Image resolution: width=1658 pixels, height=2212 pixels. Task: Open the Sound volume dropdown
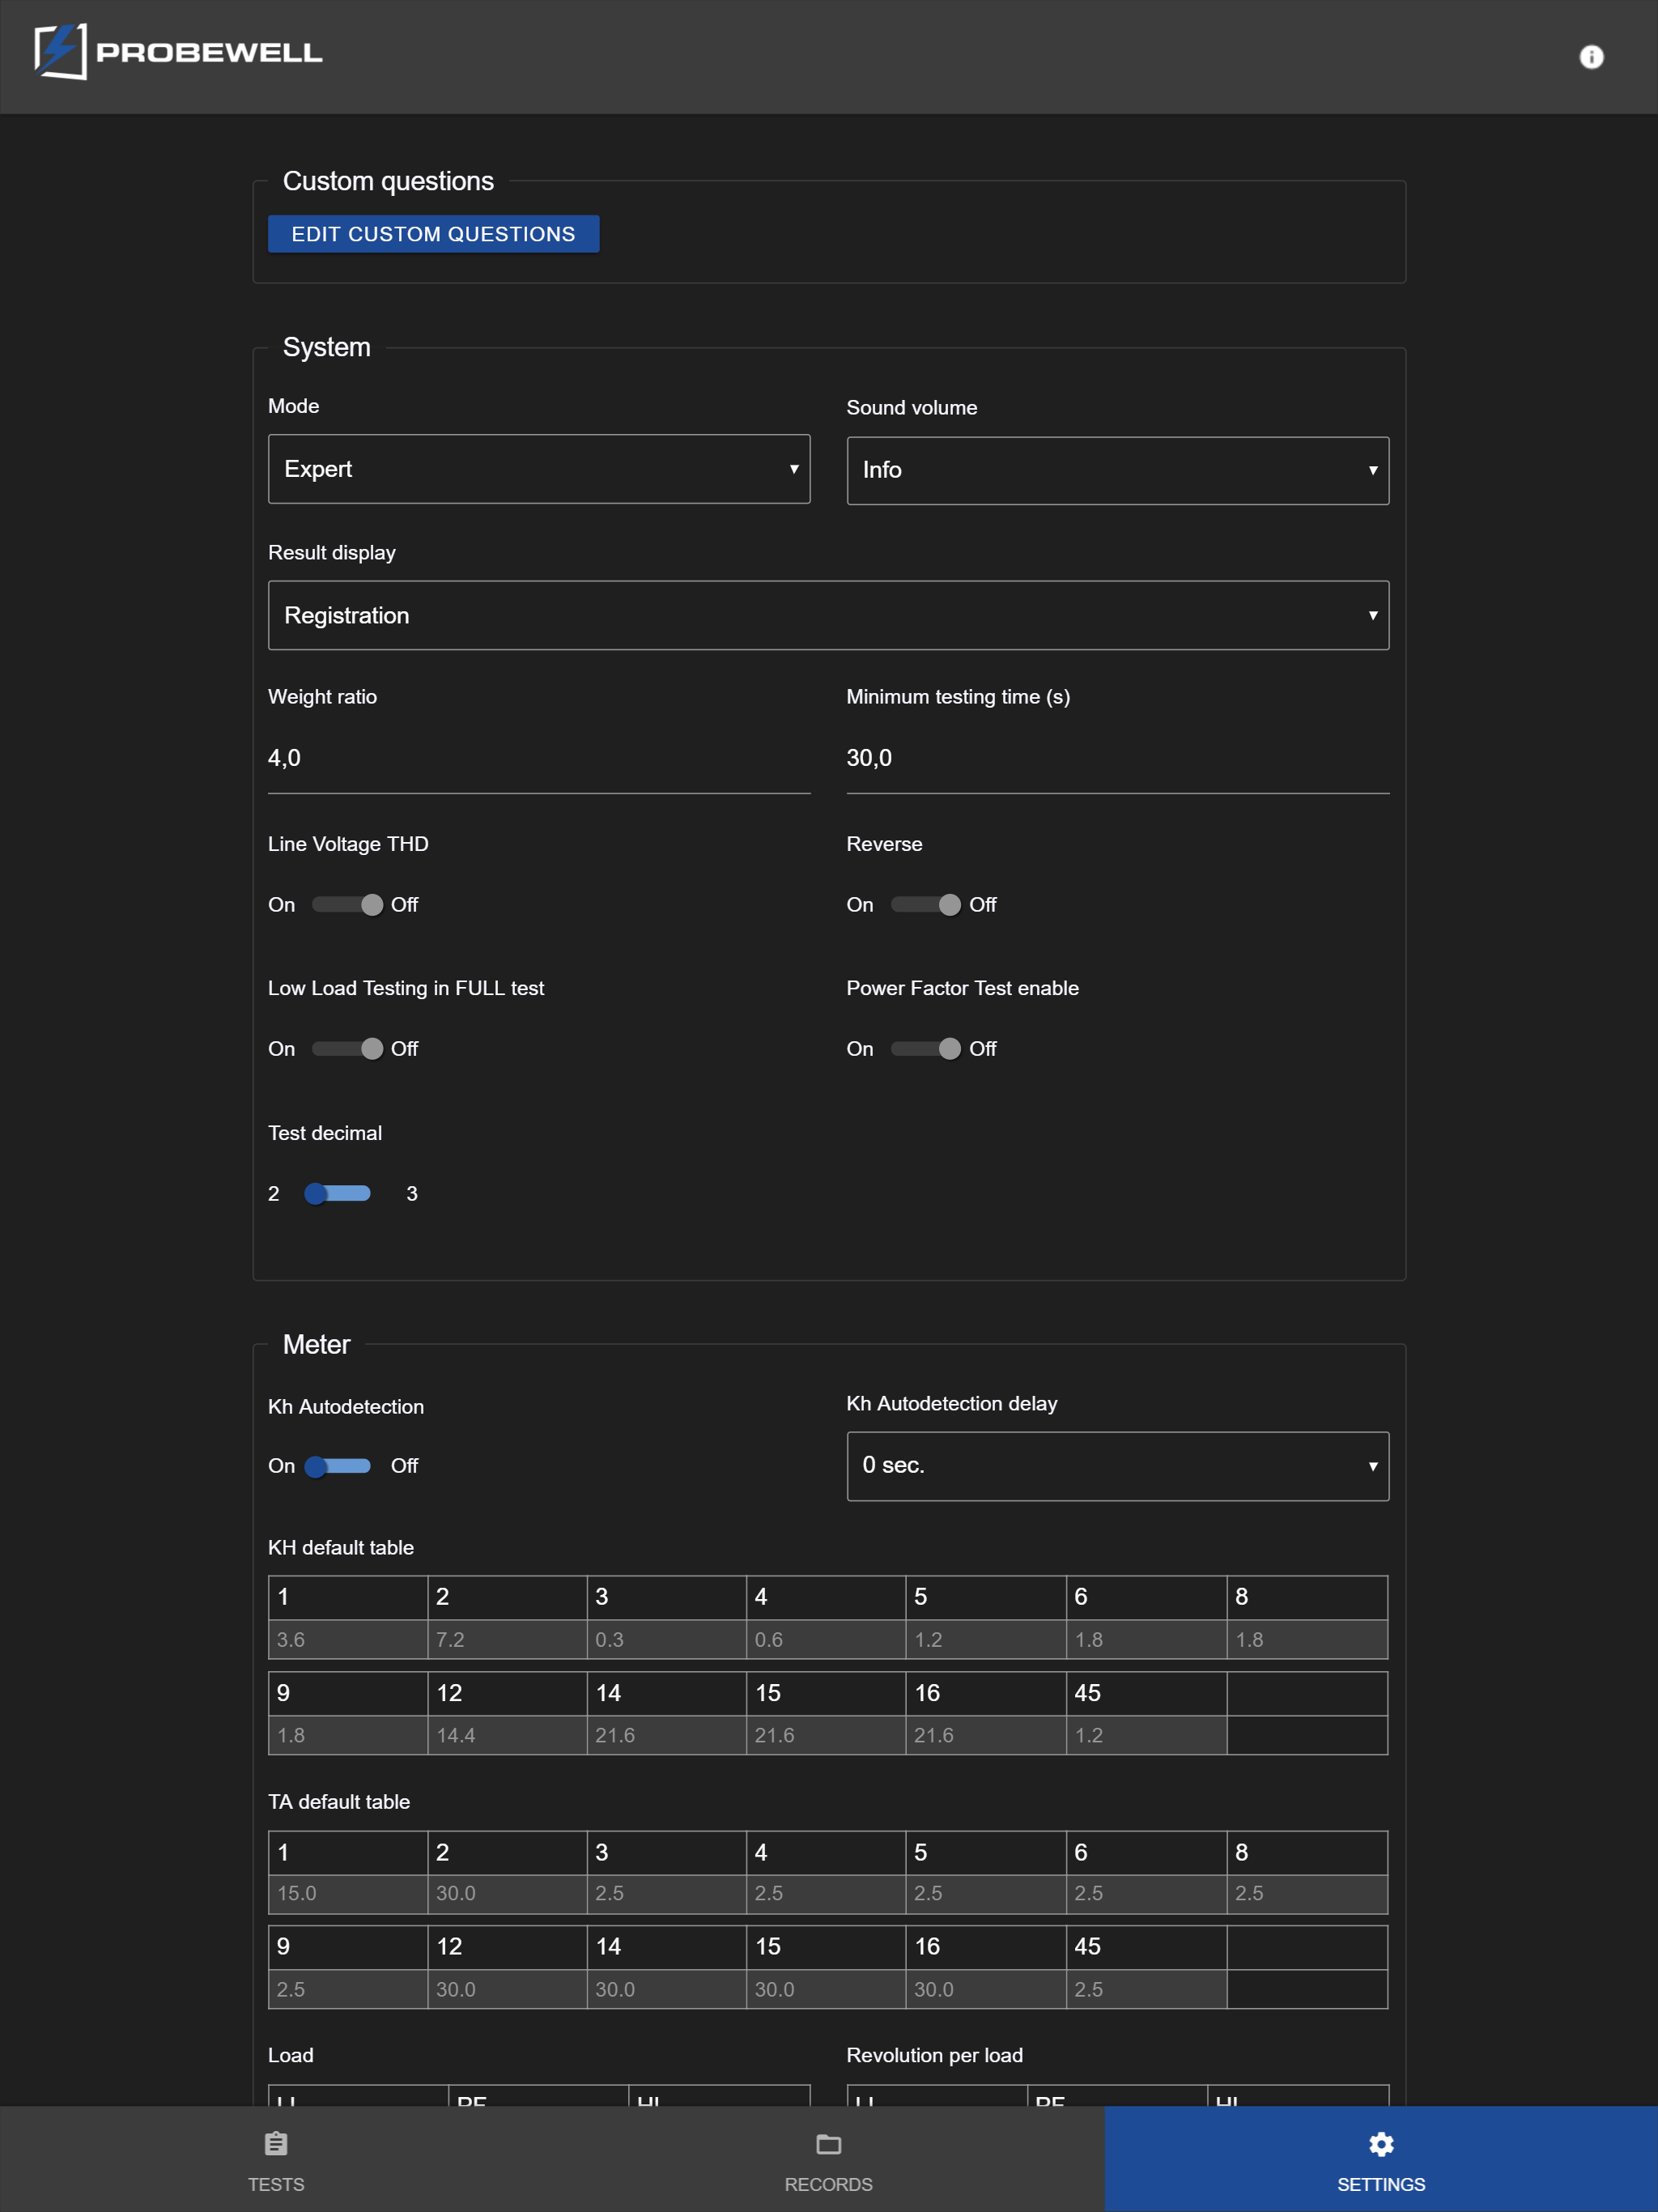tap(1117, 470)
